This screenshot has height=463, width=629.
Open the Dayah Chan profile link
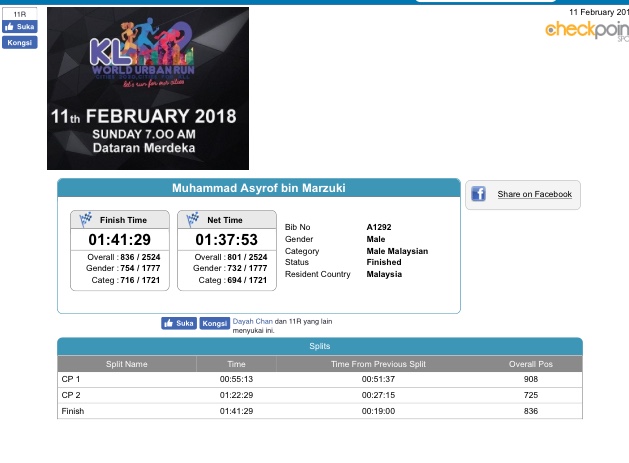pyautogui.click(x=253, y=321)
